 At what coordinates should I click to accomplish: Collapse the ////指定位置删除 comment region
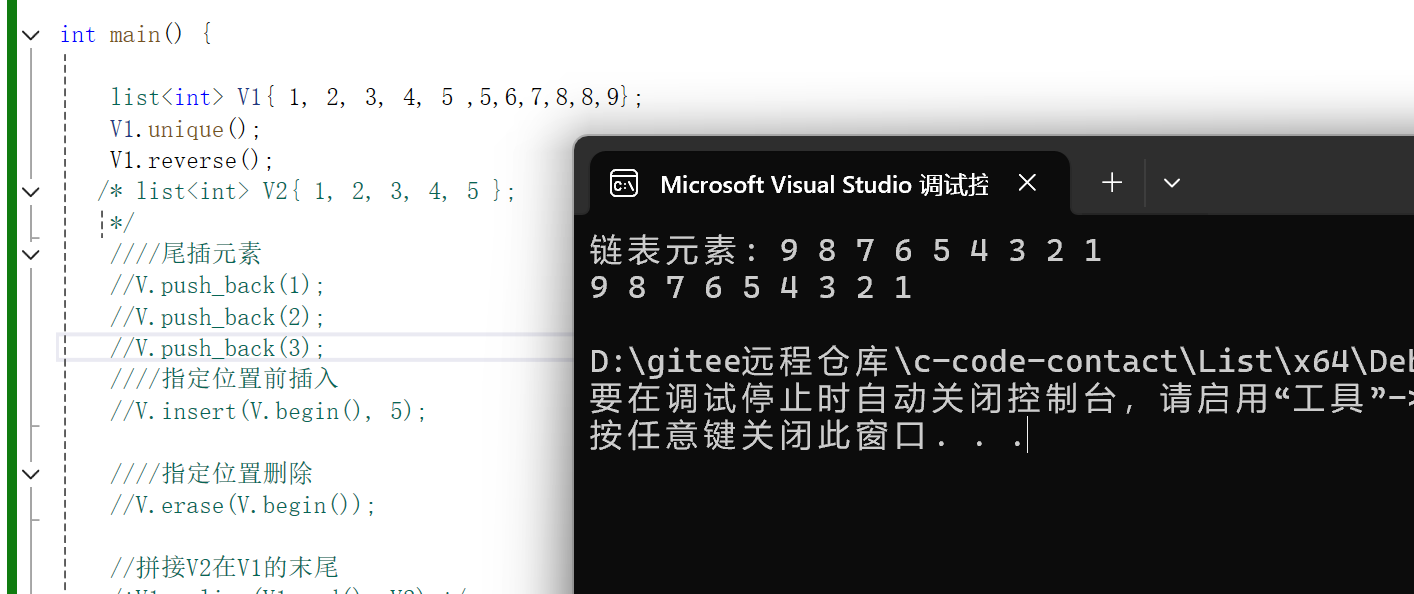[31, 474]
